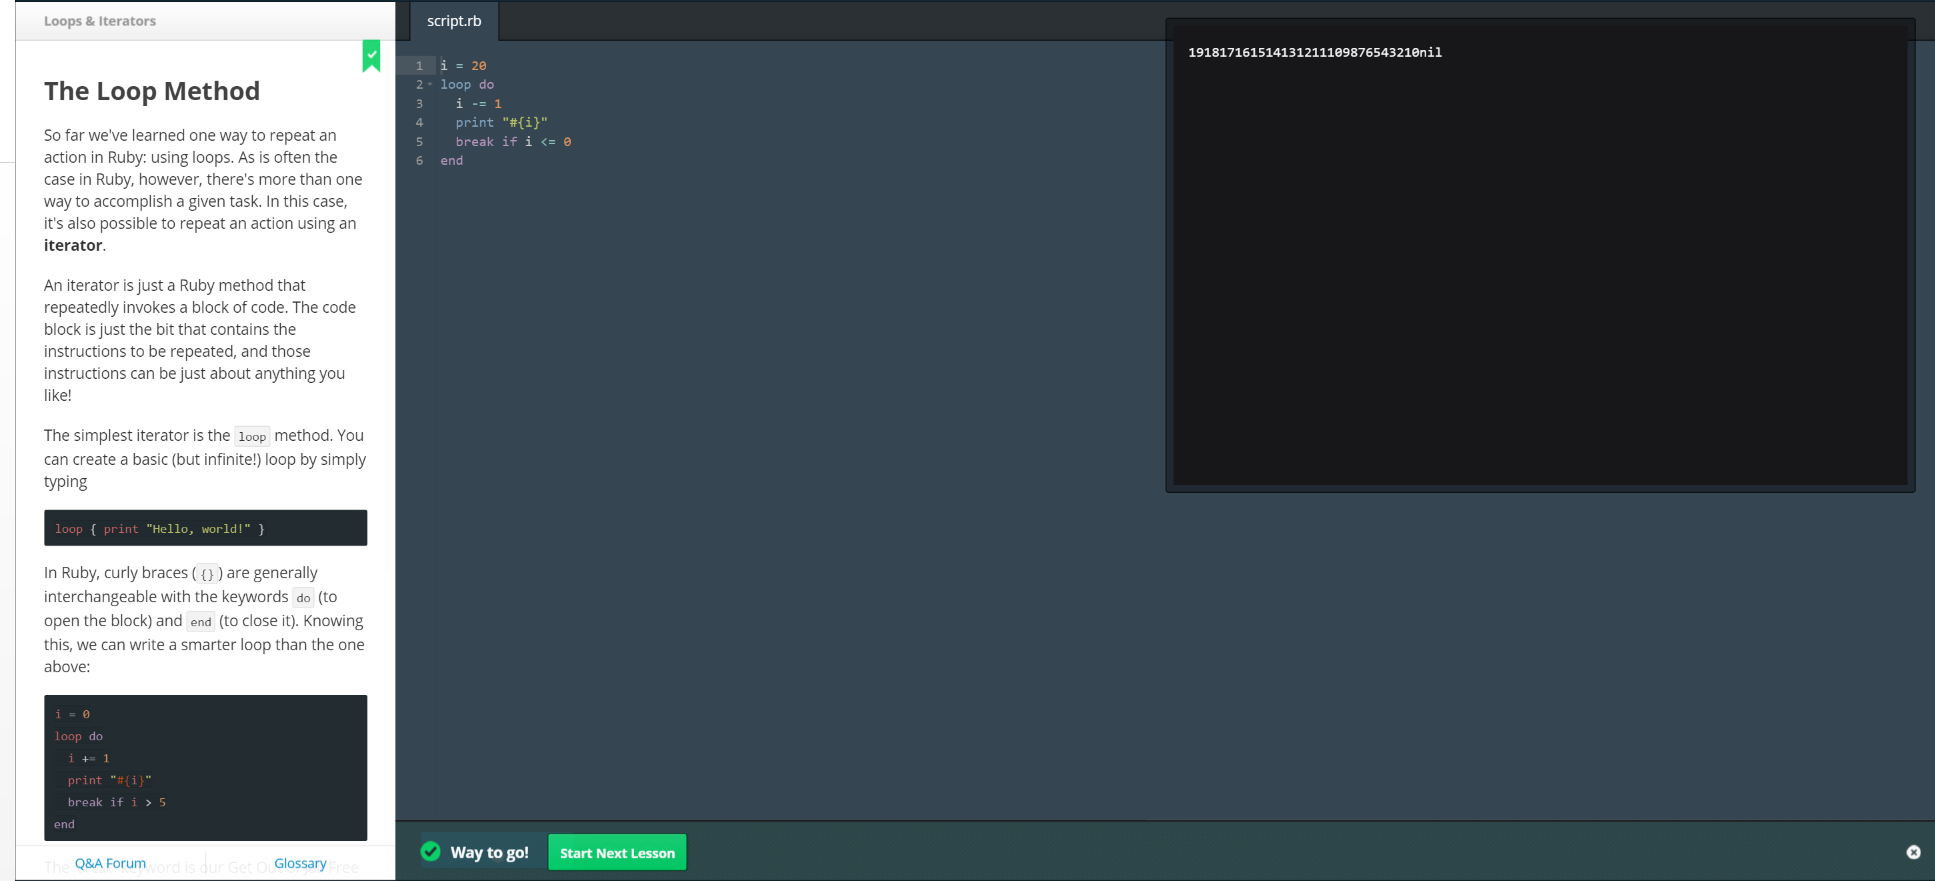The image size is (1935, 881).
Task: Click line number 5 in the editor gutter
Action: tap(419, 142)
